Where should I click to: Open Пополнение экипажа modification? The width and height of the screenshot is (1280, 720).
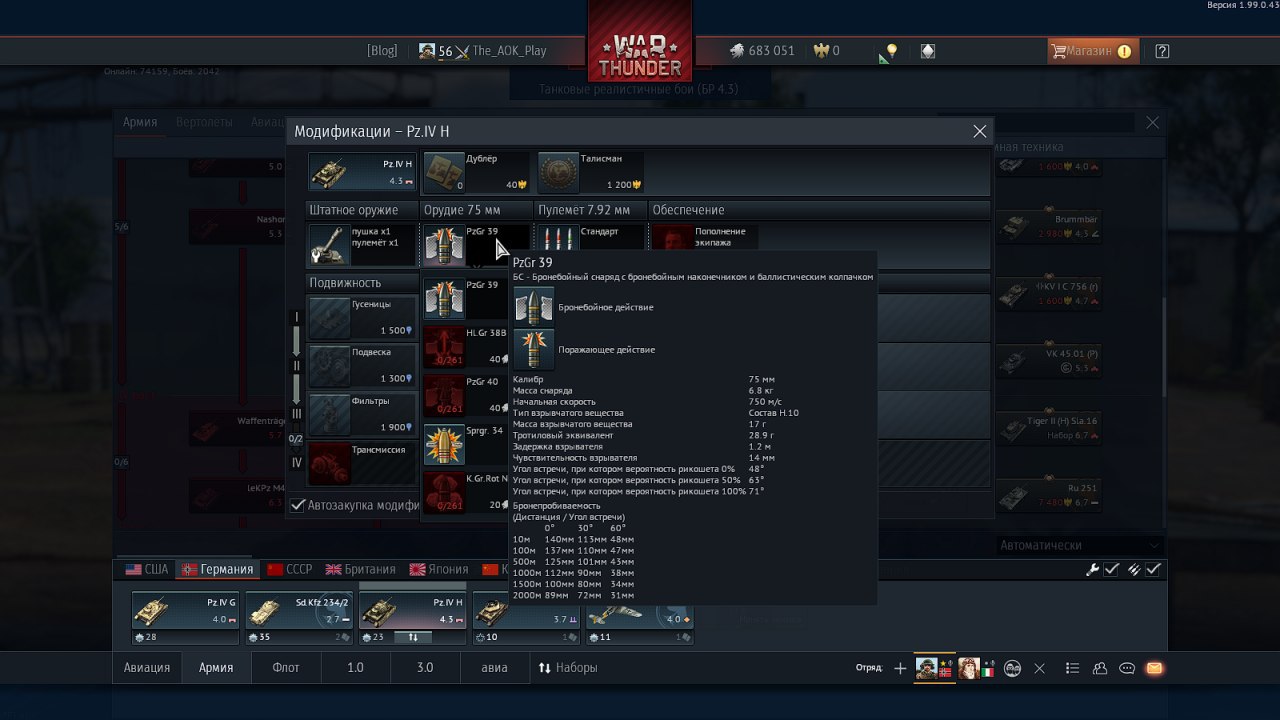704,240
